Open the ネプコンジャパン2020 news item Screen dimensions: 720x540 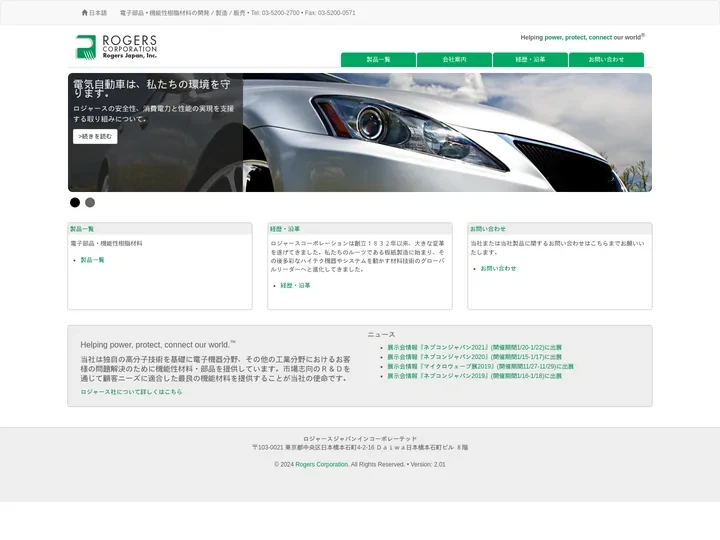point(474,357)
